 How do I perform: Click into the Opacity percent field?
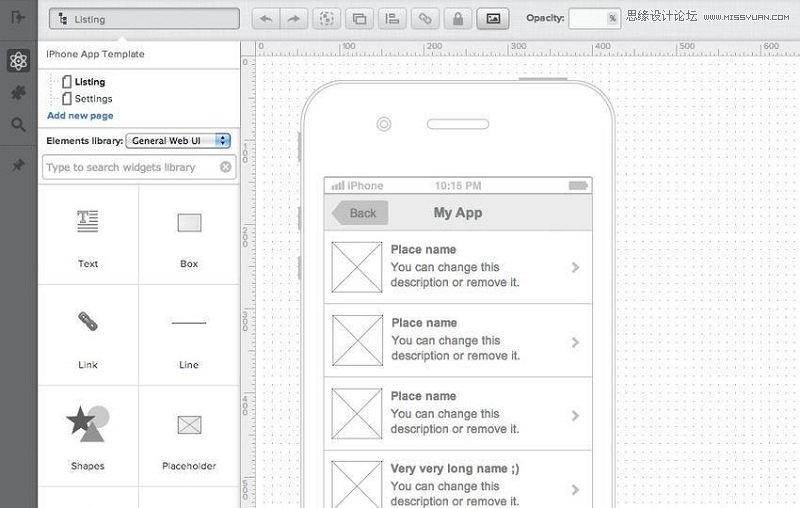pos(594,18)
